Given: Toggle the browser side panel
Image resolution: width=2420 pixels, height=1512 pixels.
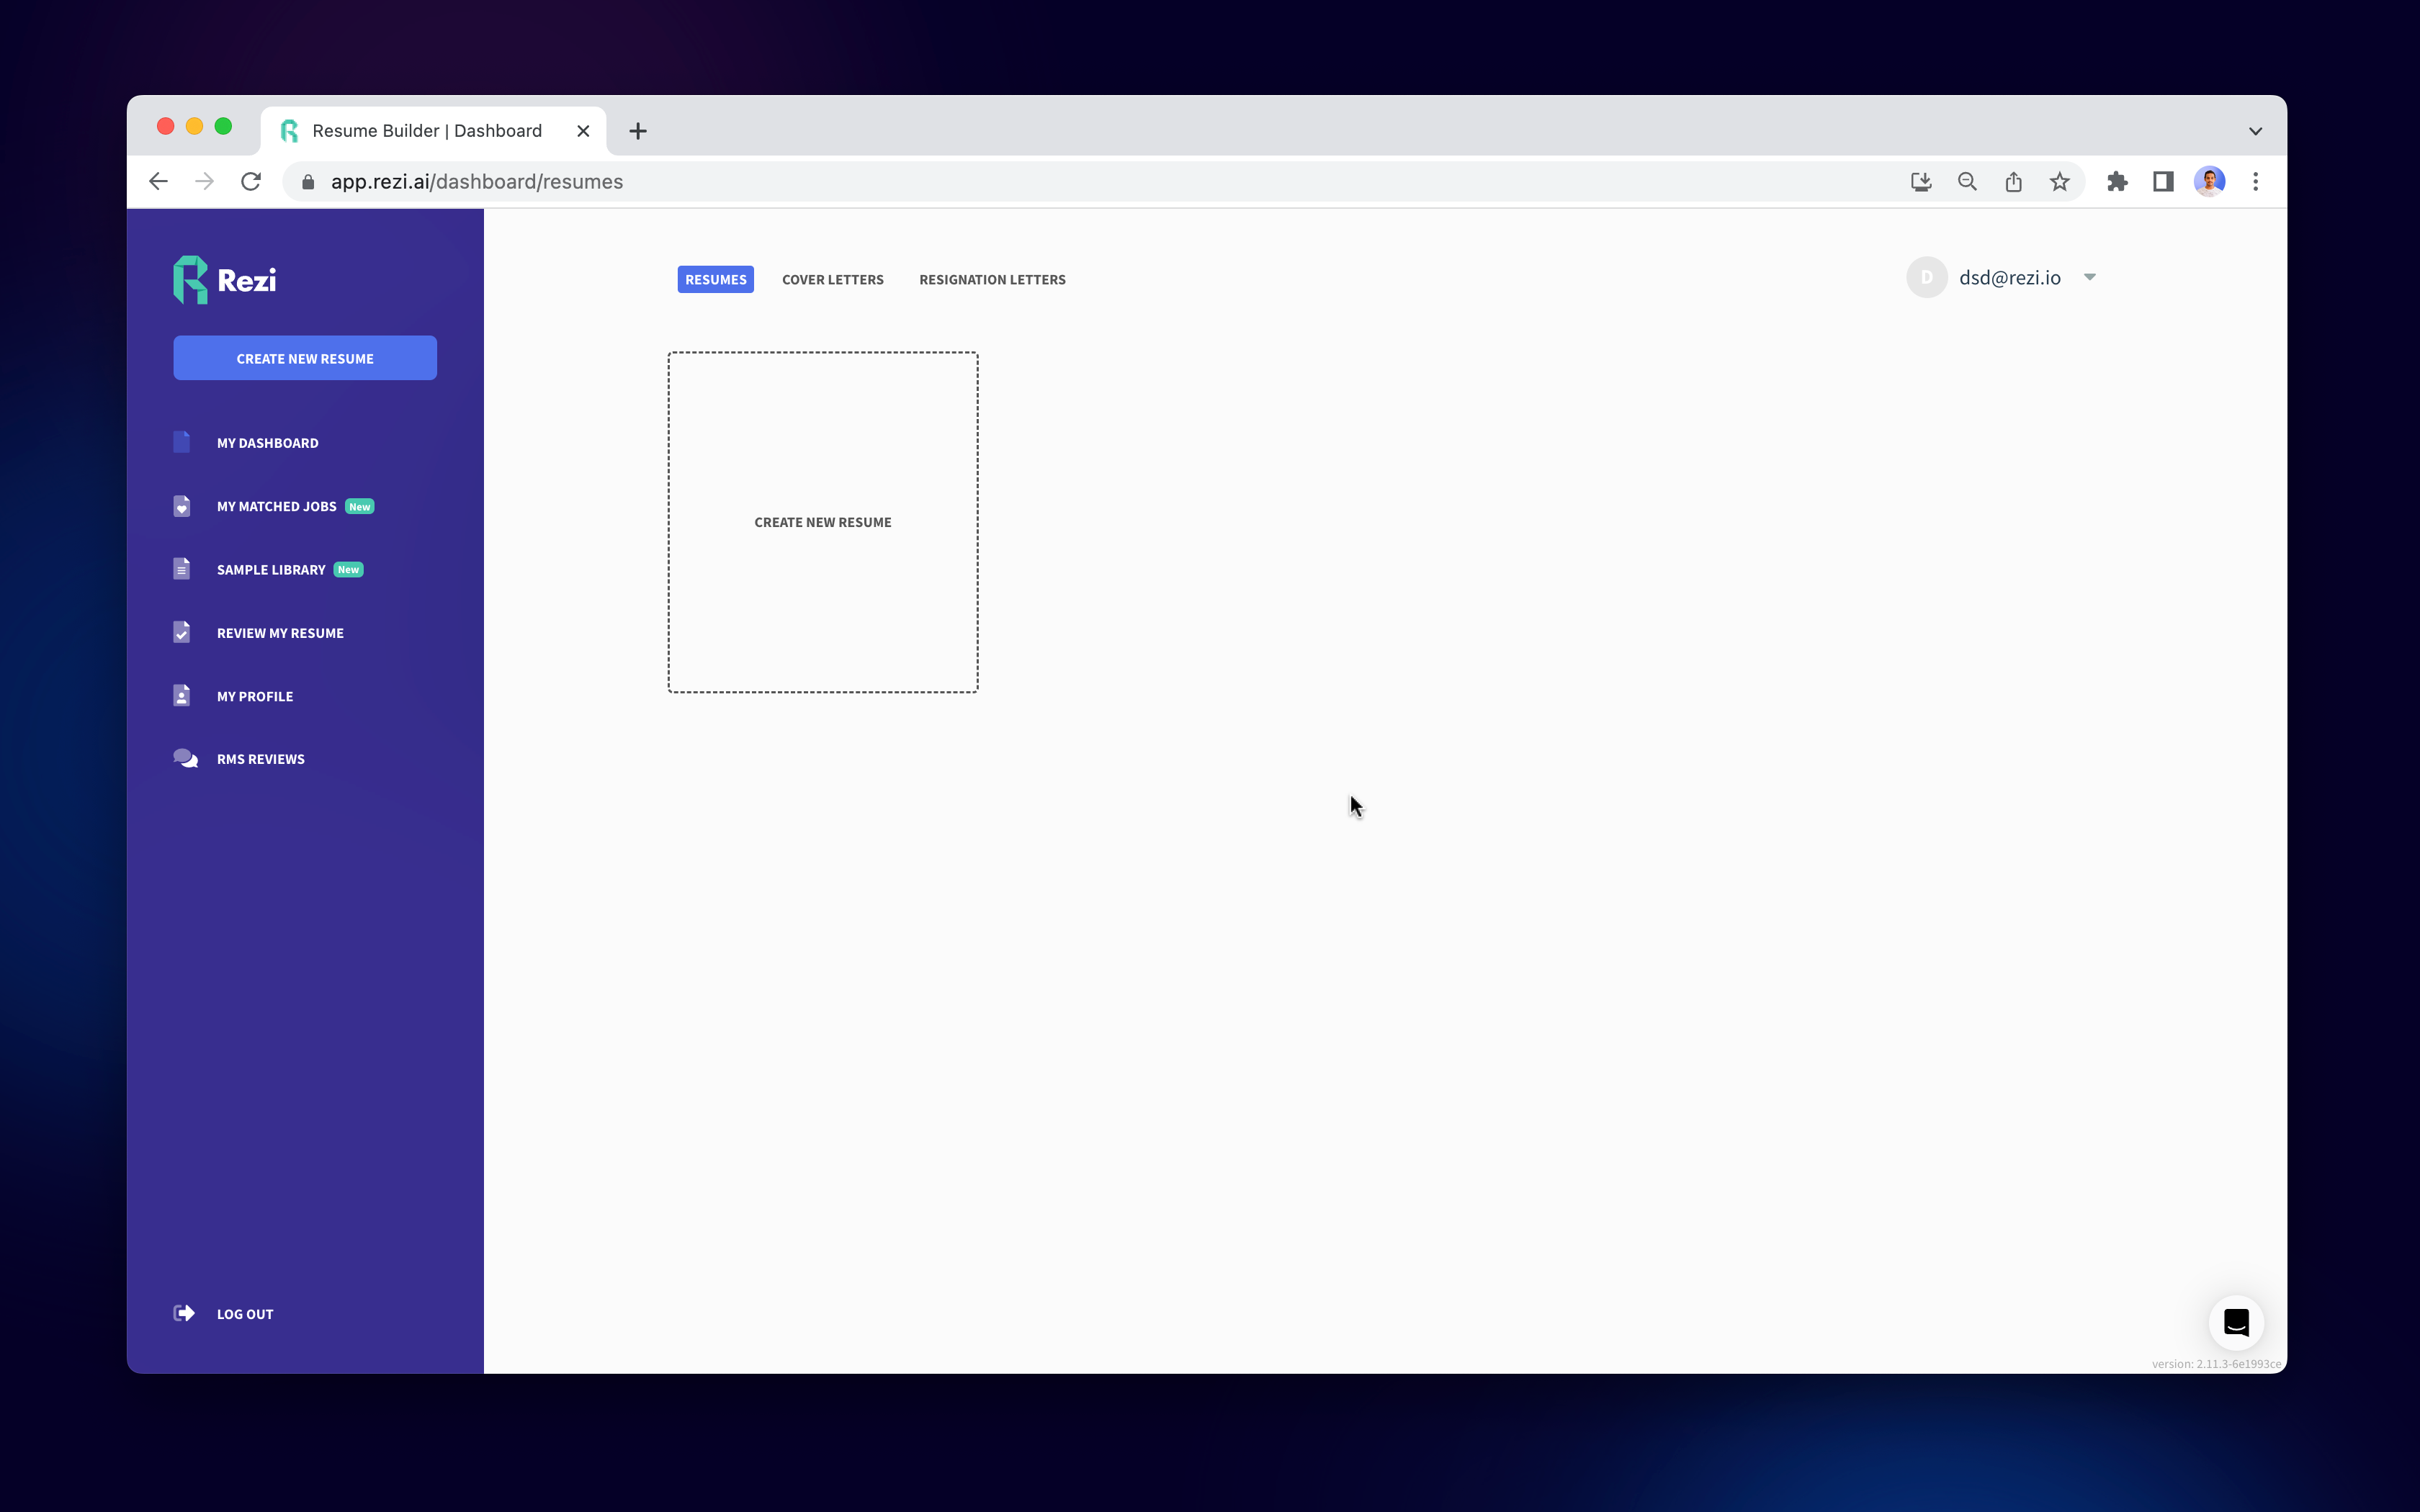Looking at the screenshot, I should [2163, 182].
